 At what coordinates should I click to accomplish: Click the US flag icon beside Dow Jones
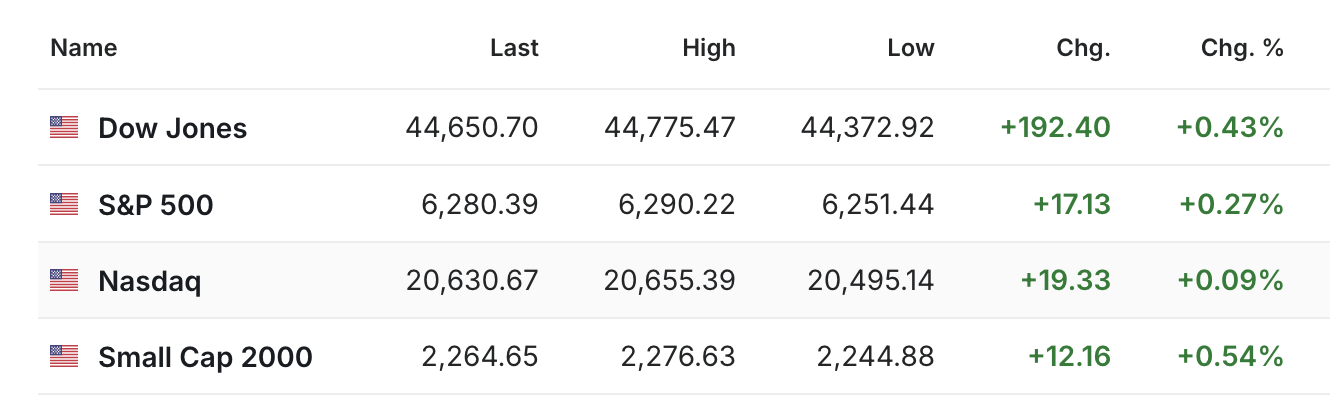tap(64, 127)
